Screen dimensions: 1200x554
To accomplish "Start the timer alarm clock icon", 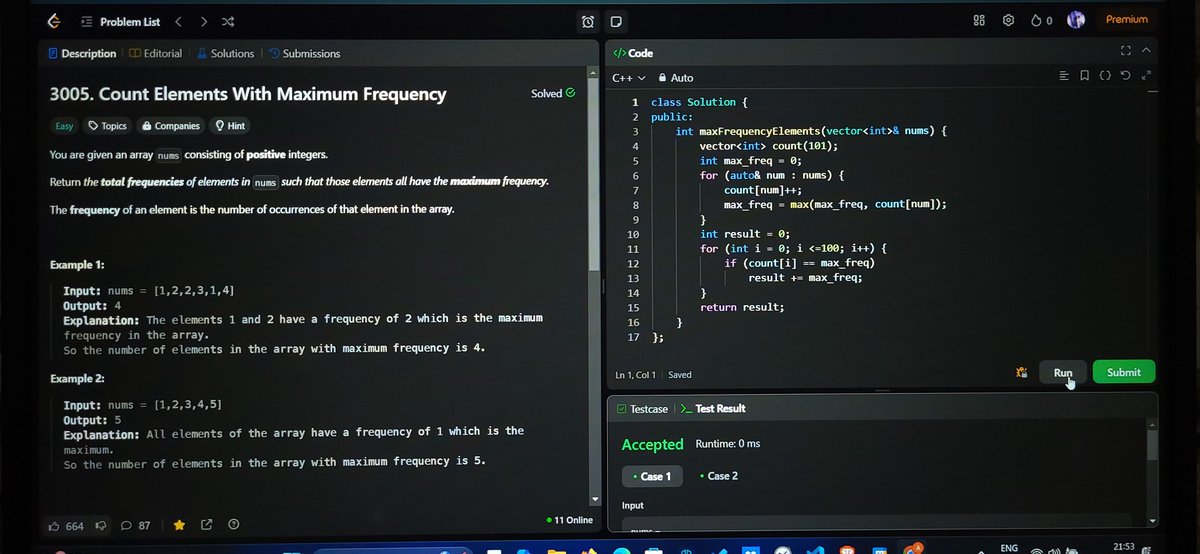I will click(588, 21).
